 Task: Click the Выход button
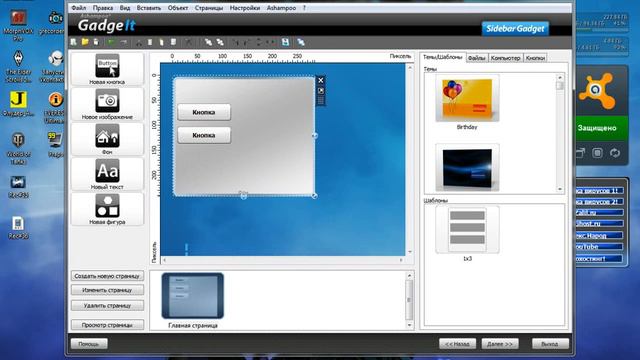coord(550,344)
